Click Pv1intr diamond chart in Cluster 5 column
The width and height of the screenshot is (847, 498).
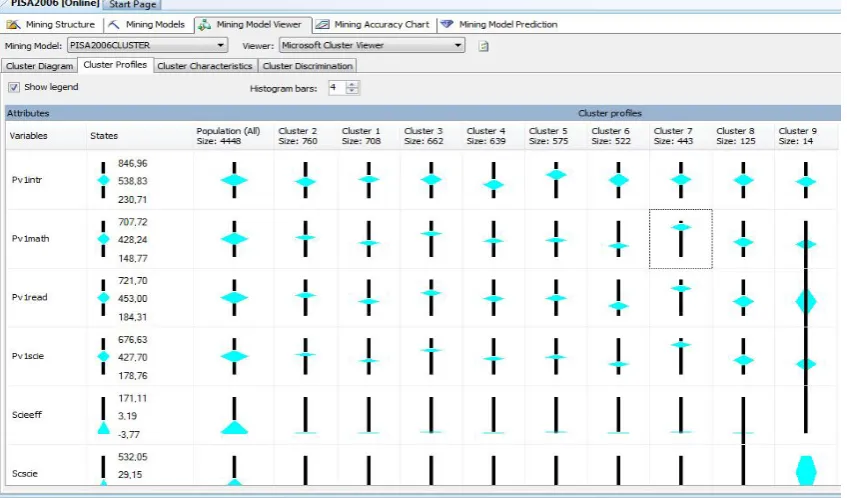coord(556,179)
